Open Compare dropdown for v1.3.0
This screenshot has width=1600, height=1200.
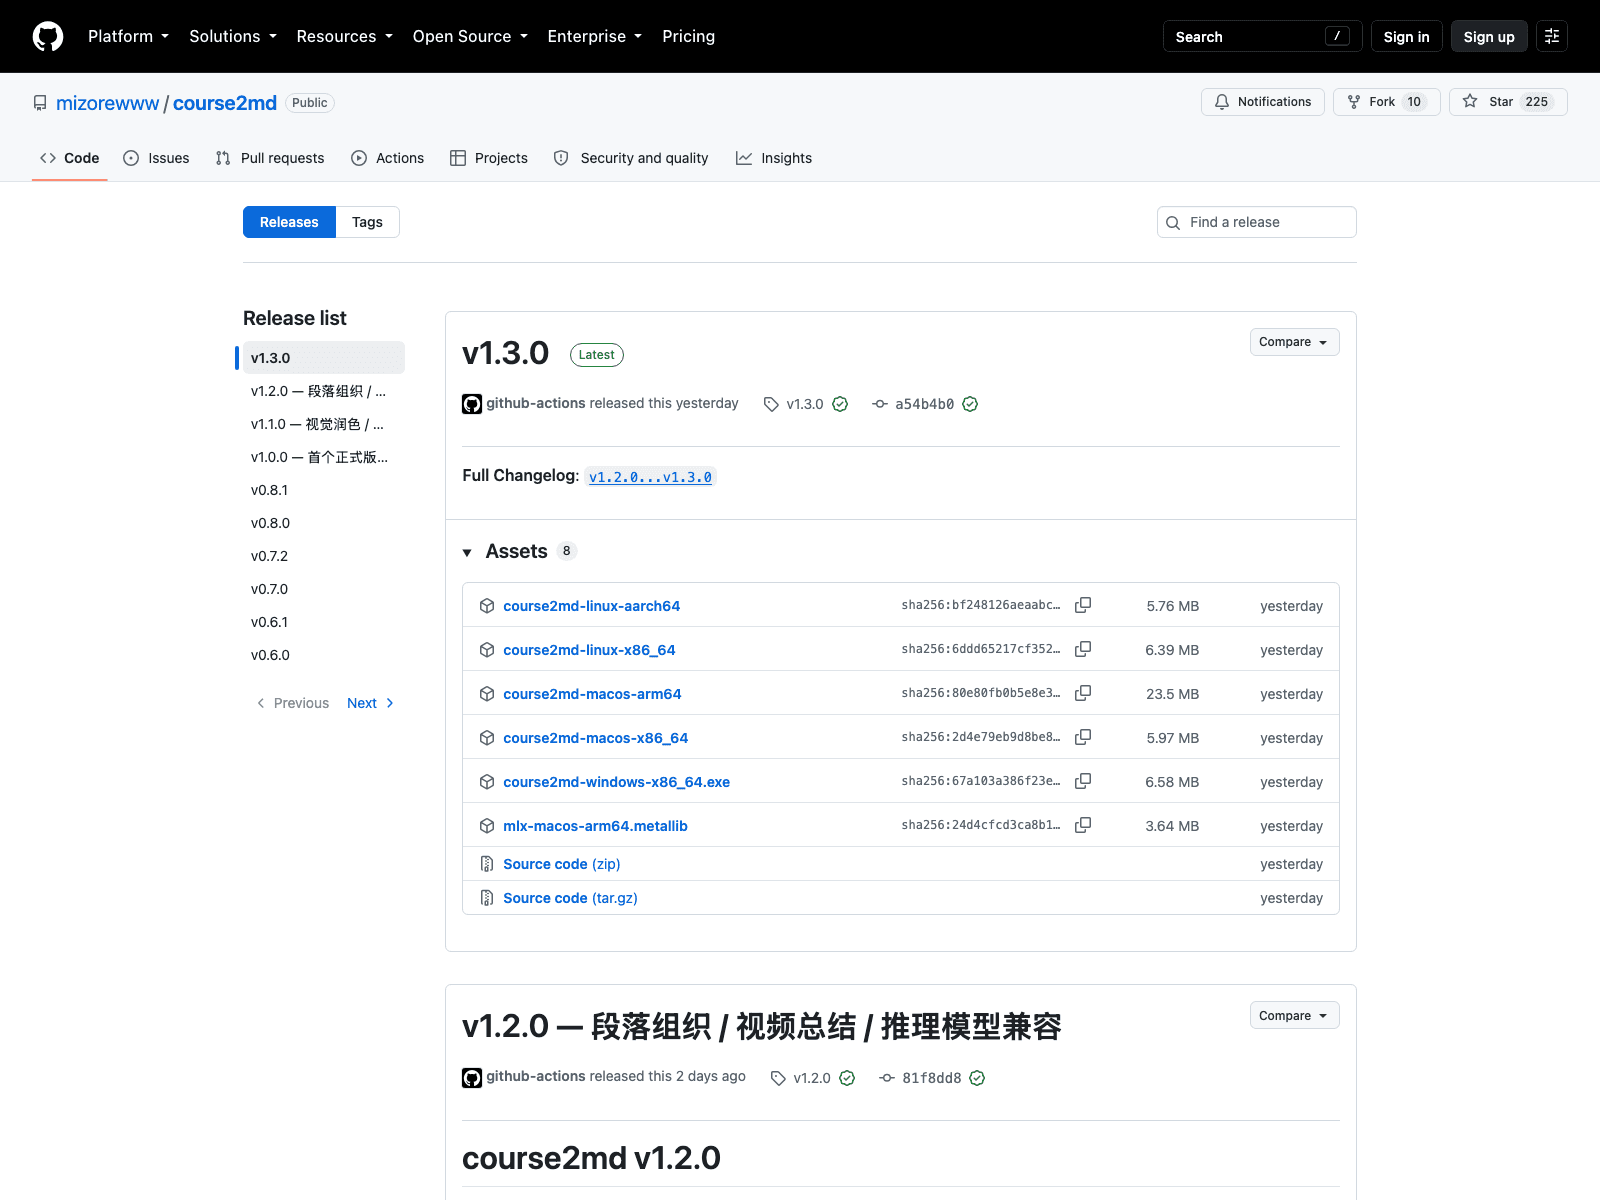pos(1294,342)
